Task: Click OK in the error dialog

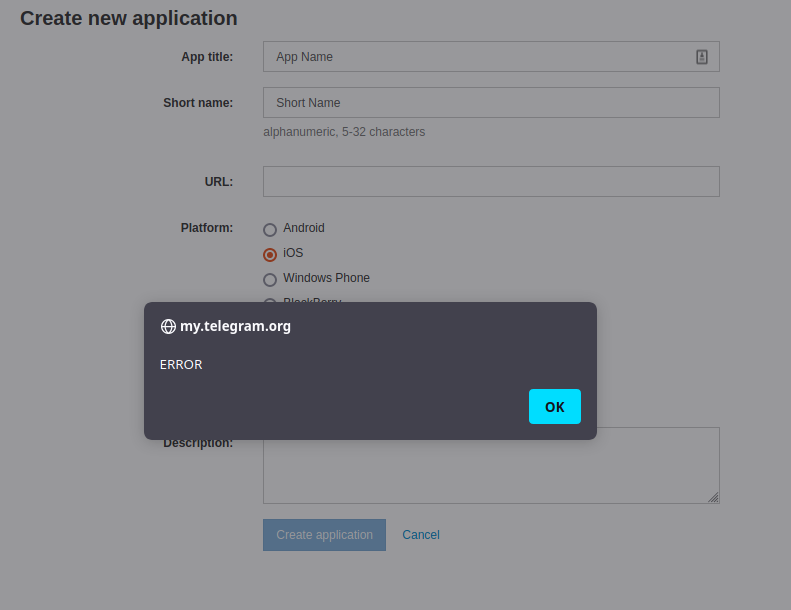Action: [x=554, y=406]
